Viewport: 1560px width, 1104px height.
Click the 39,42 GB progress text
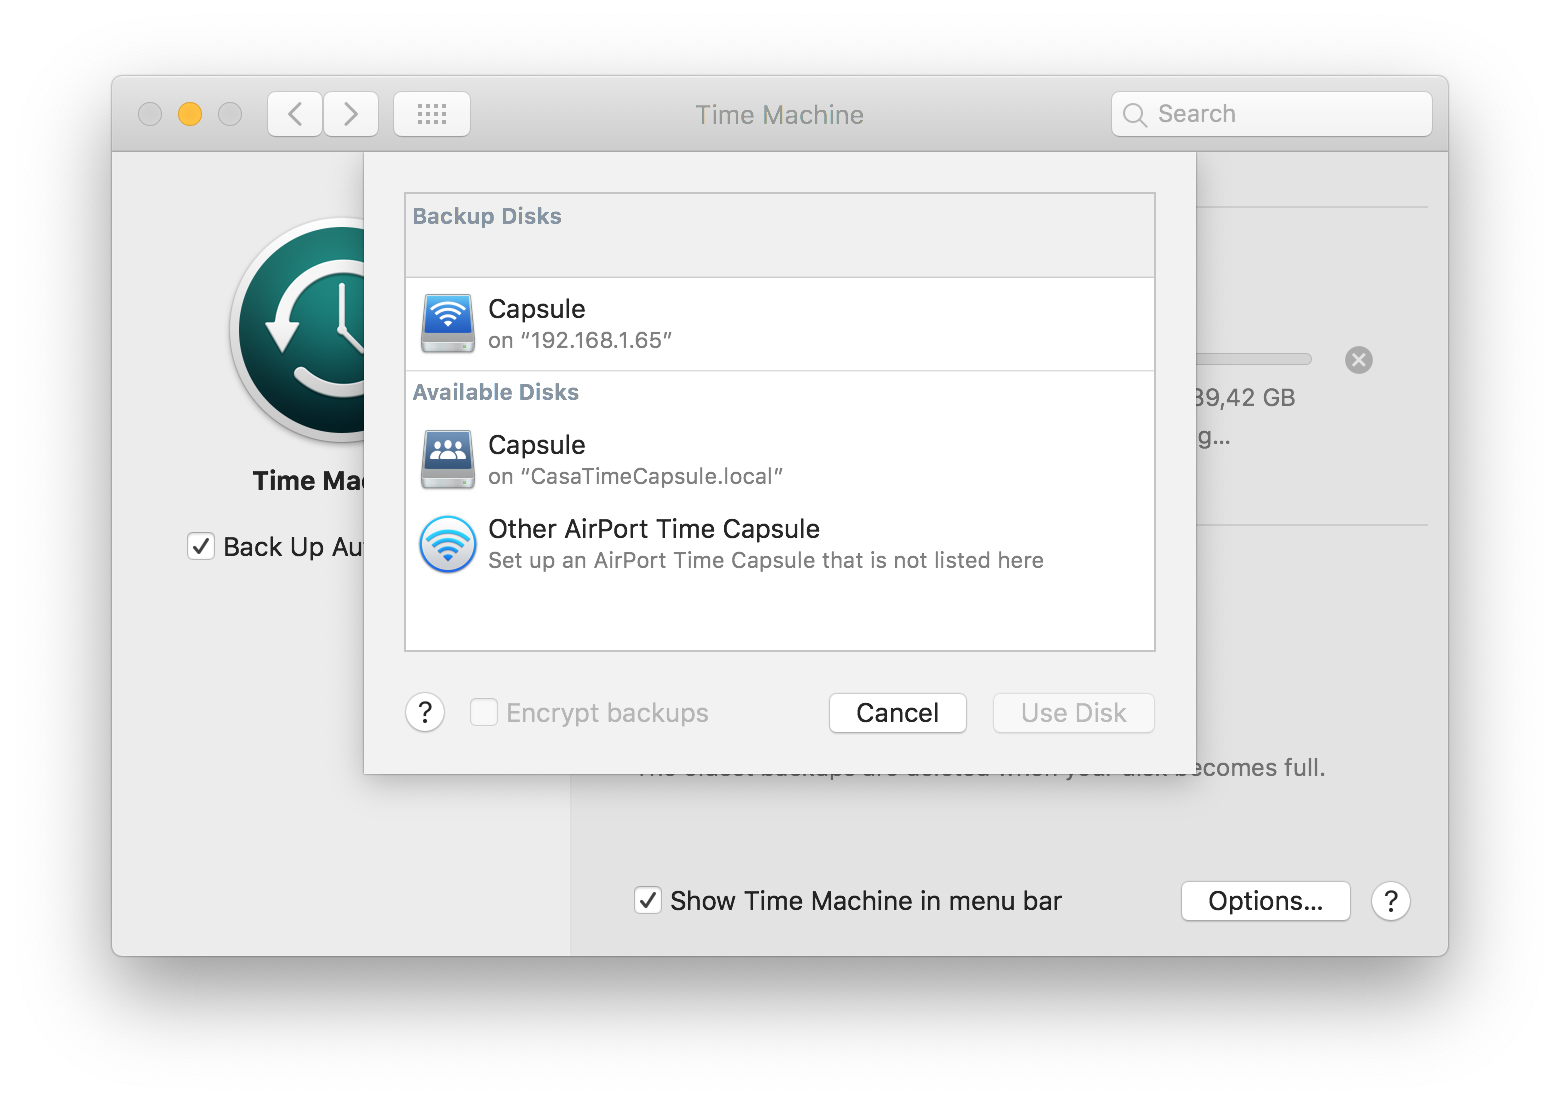(1245, 398)
